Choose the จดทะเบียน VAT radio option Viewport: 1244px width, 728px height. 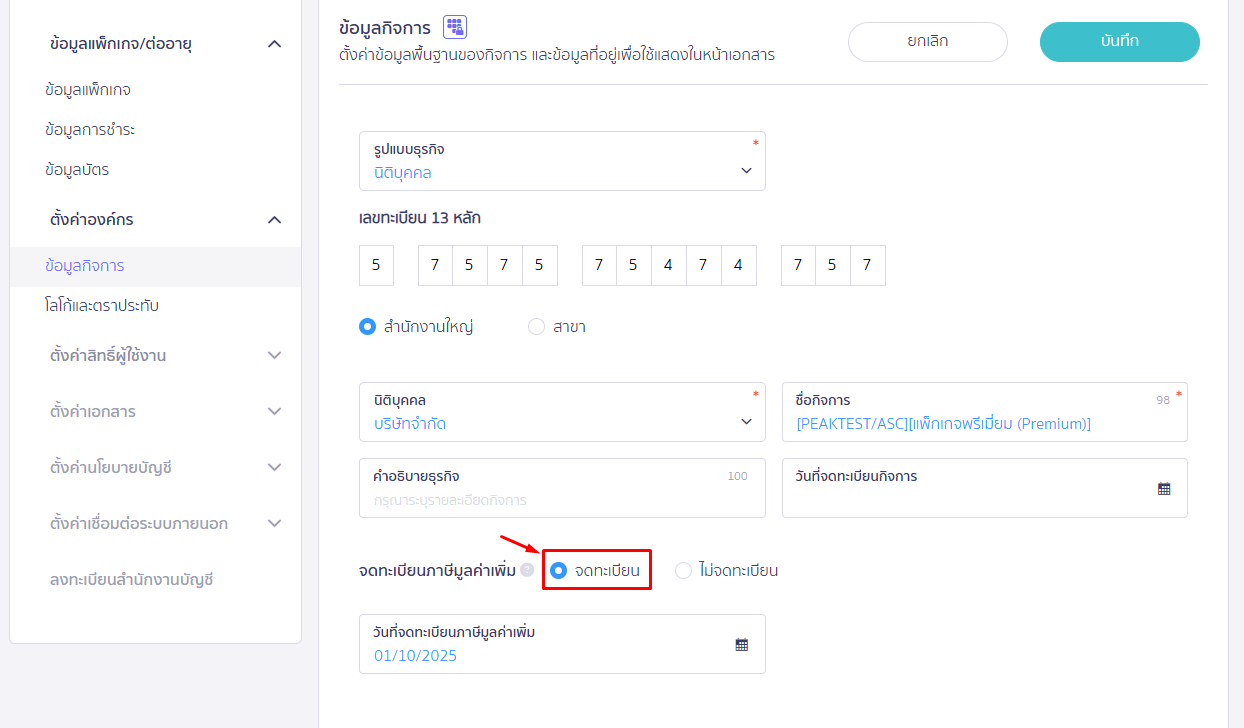pos(559,571)
